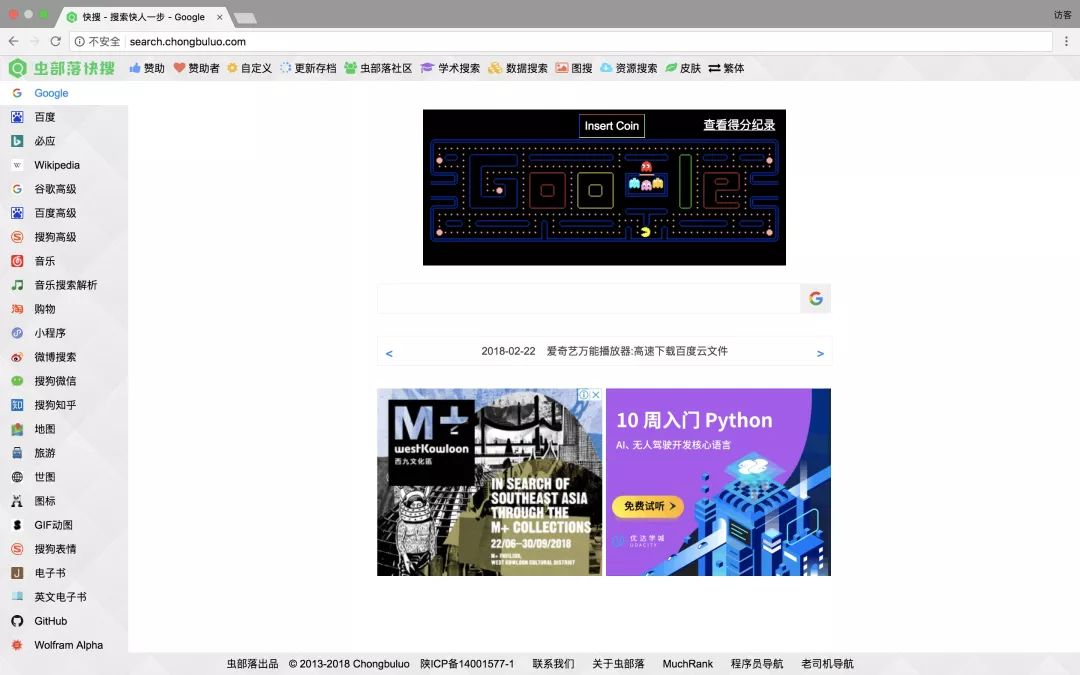This screenshot has width=1080, height=675.
Task: Open the 爱奇艺万能播放器 news headline
Action: (x=637, y=351)
